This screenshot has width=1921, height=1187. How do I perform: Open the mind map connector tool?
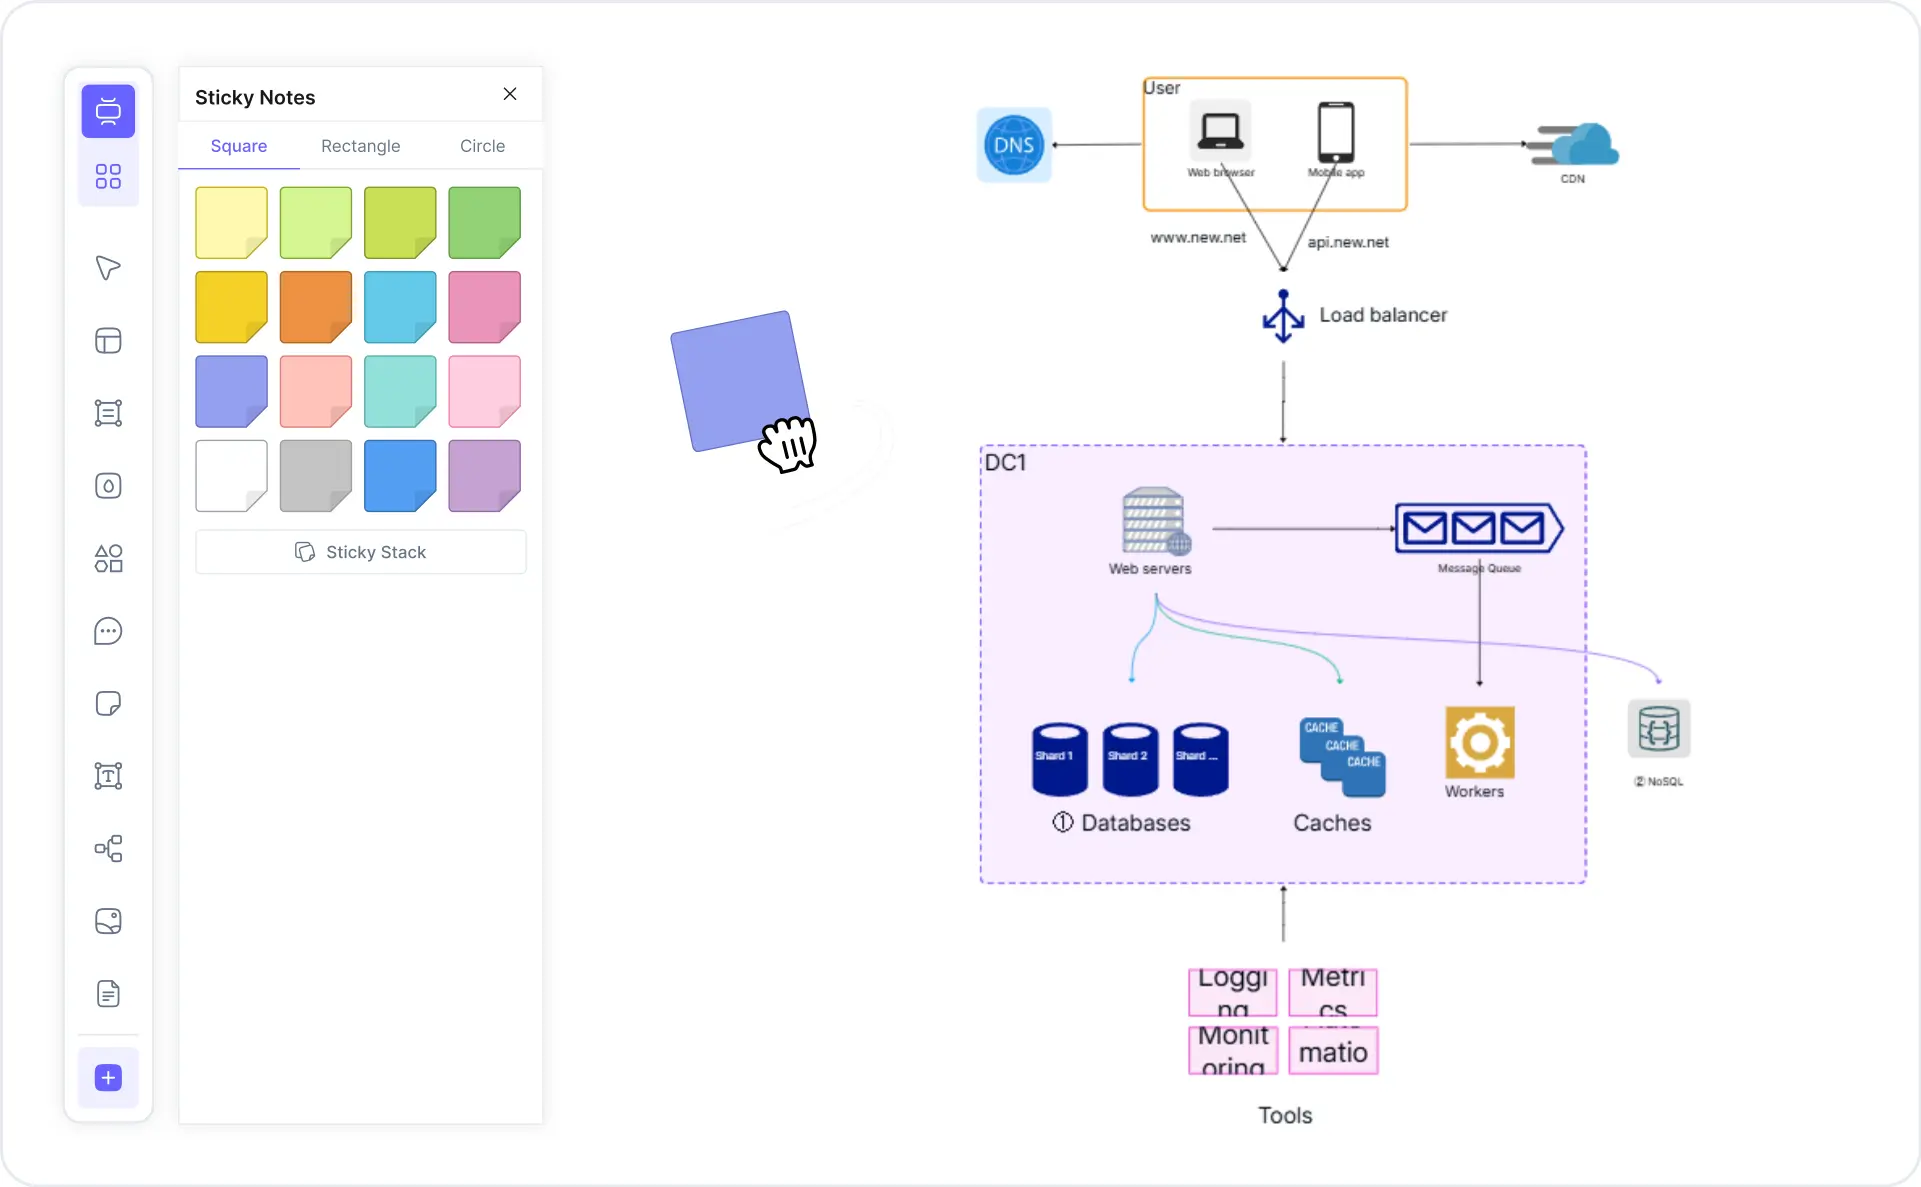point(107,849)
